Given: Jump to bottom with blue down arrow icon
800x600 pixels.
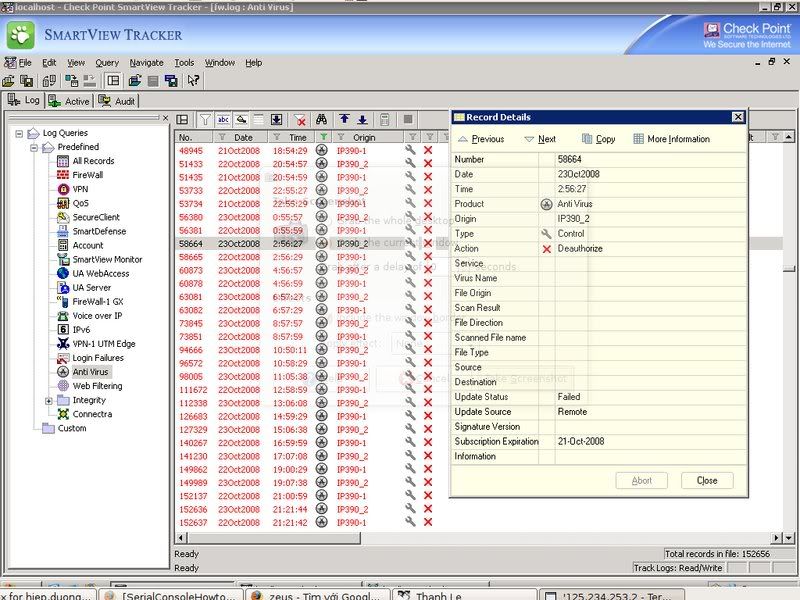Looking at the screenshot, I should (x=362, y=120).
